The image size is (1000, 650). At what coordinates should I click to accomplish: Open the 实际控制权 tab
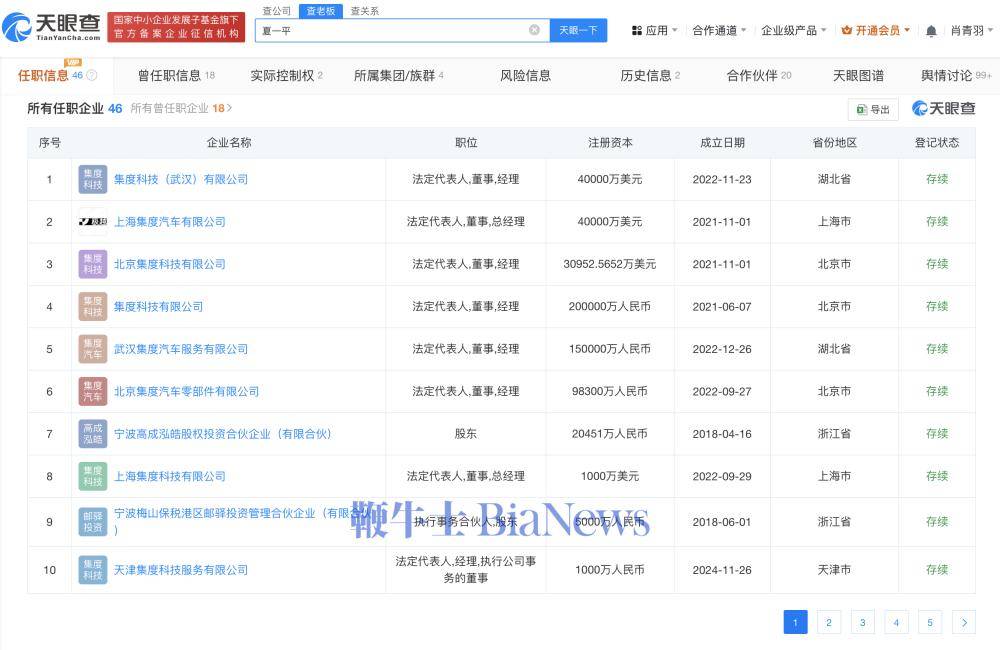[286, 75]
